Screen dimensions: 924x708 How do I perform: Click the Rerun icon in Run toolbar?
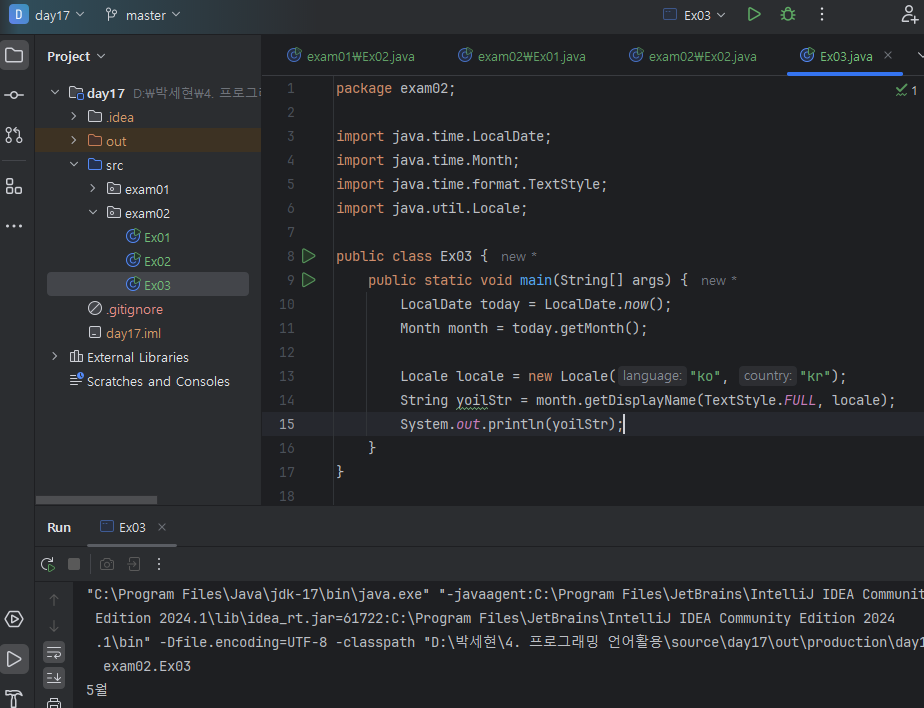click(x=47, y=564)
